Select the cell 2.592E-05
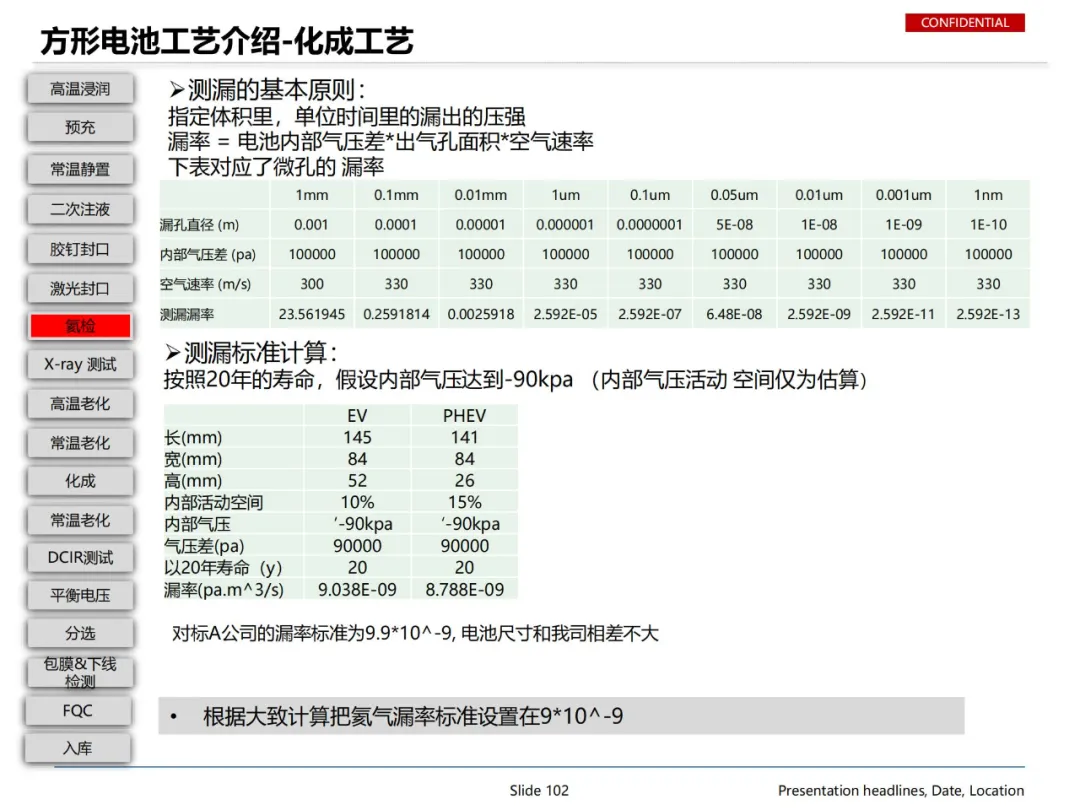This screenshot has height=810, width=1080. (565, 314)
